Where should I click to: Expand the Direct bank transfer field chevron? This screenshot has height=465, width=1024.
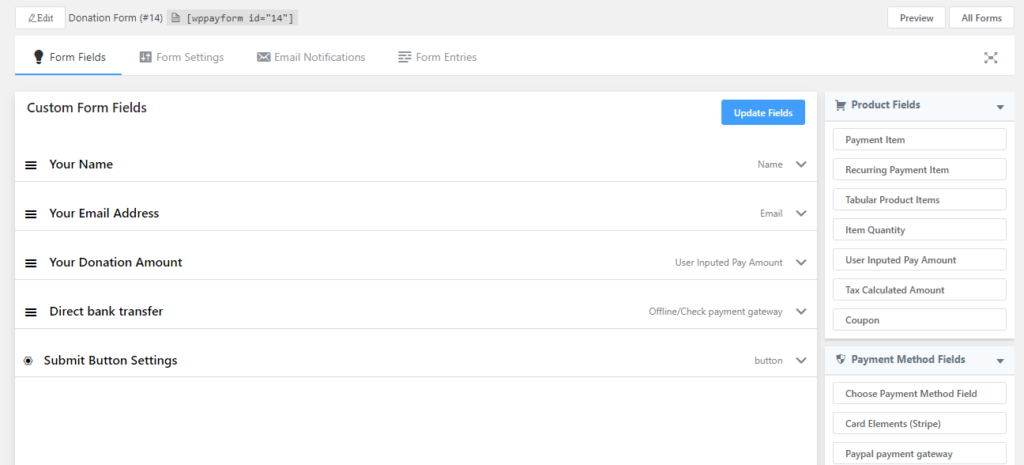tap(801, 311)
